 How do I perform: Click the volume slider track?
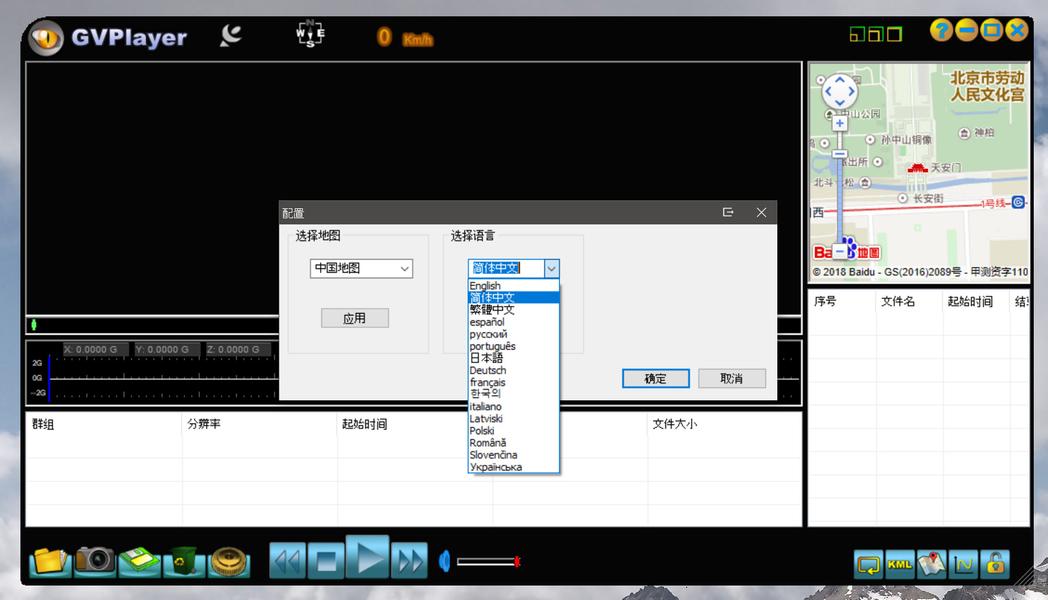(488, 561)
